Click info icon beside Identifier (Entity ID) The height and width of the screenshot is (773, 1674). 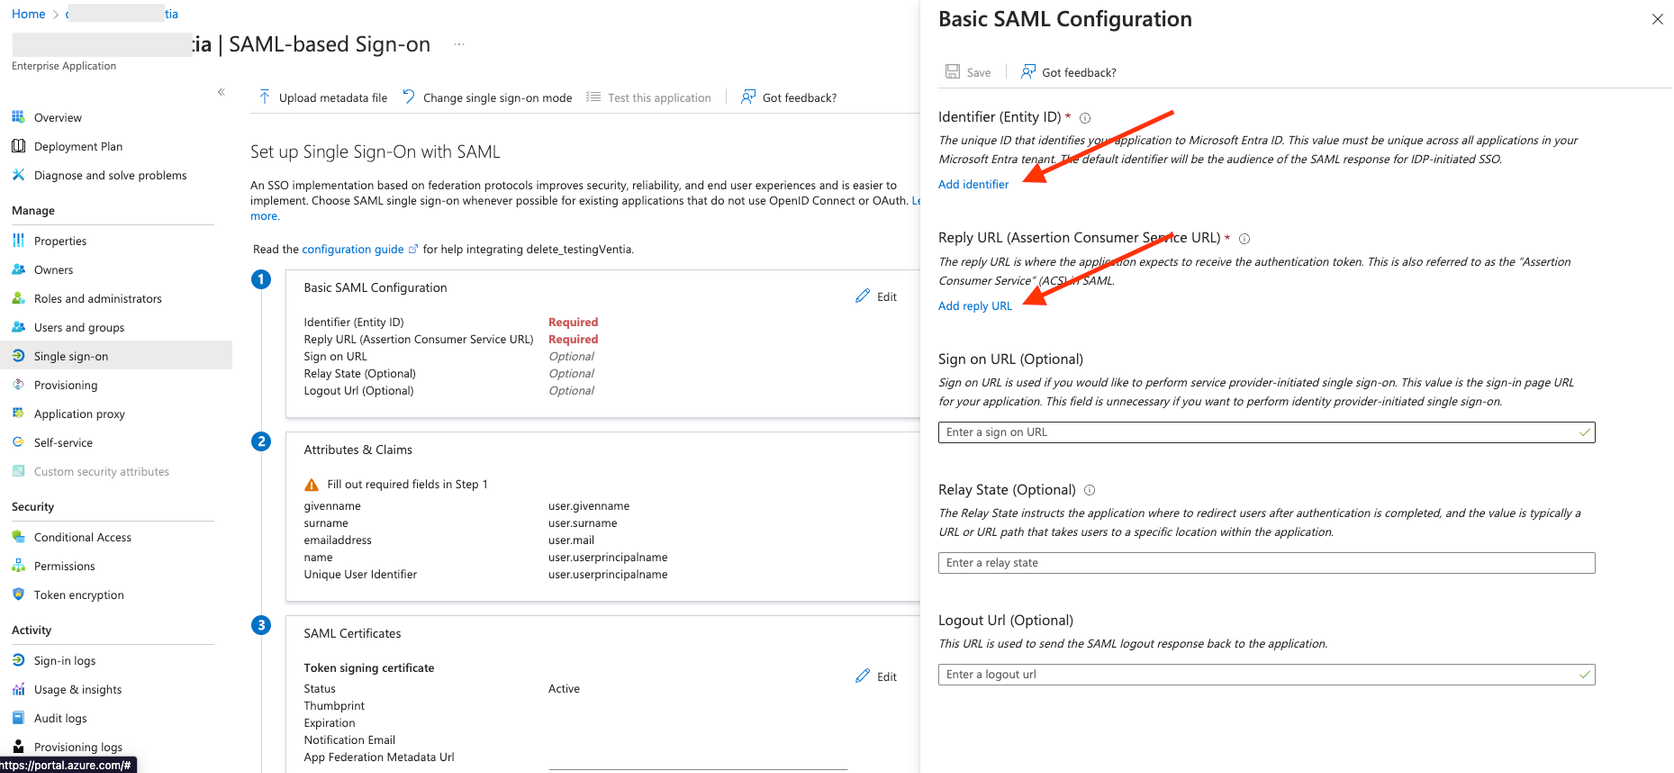(x=1085, y=118)
